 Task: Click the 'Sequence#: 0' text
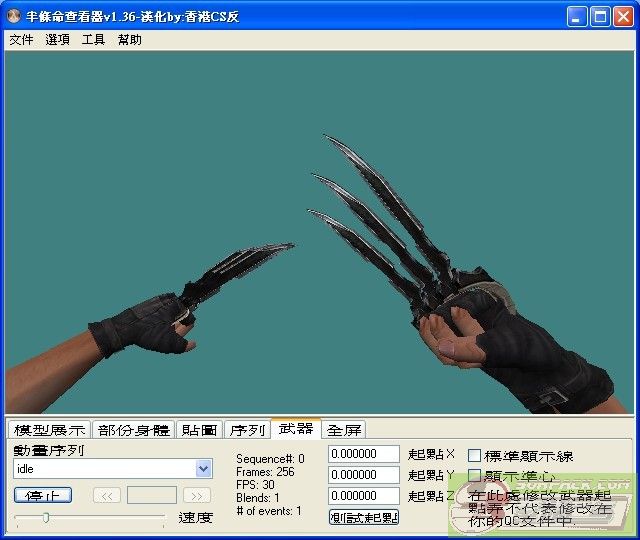[x=270, y=459]
